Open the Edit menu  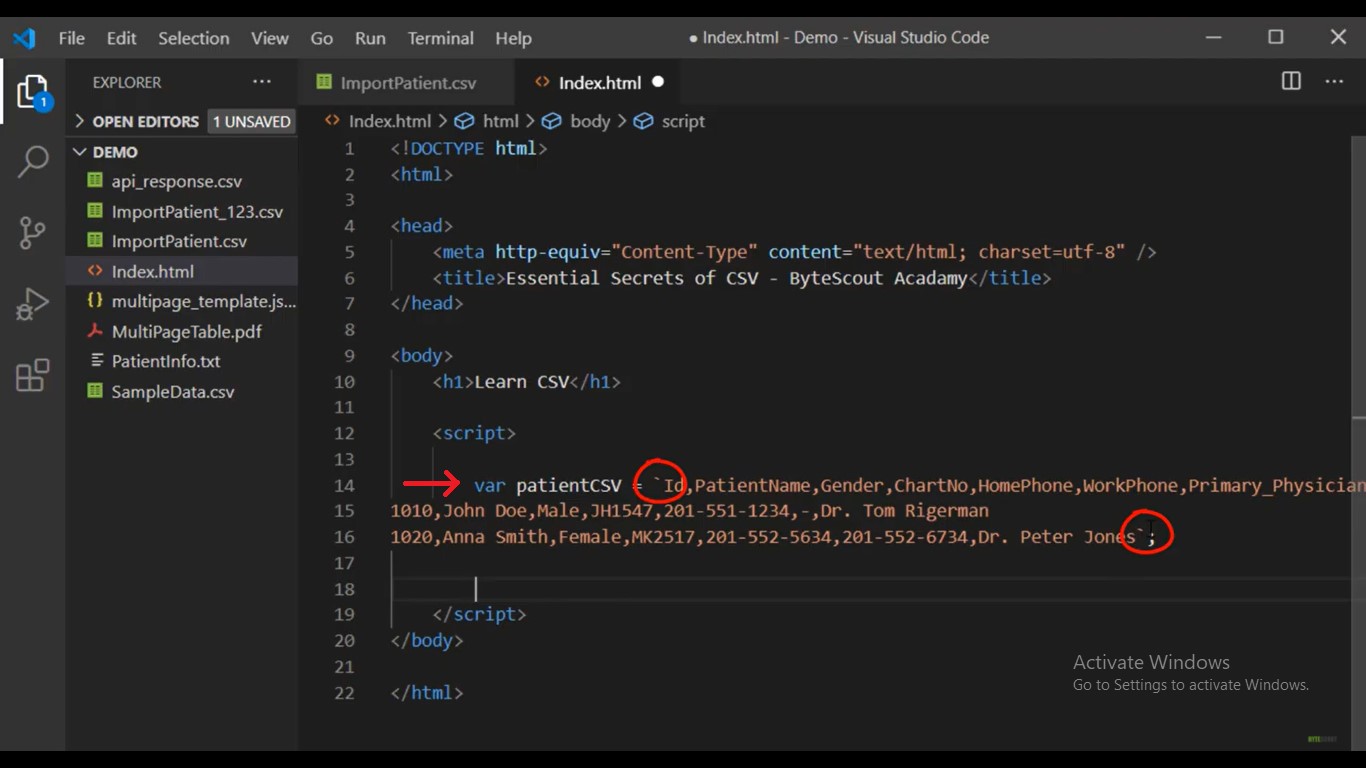click(121, 38)
